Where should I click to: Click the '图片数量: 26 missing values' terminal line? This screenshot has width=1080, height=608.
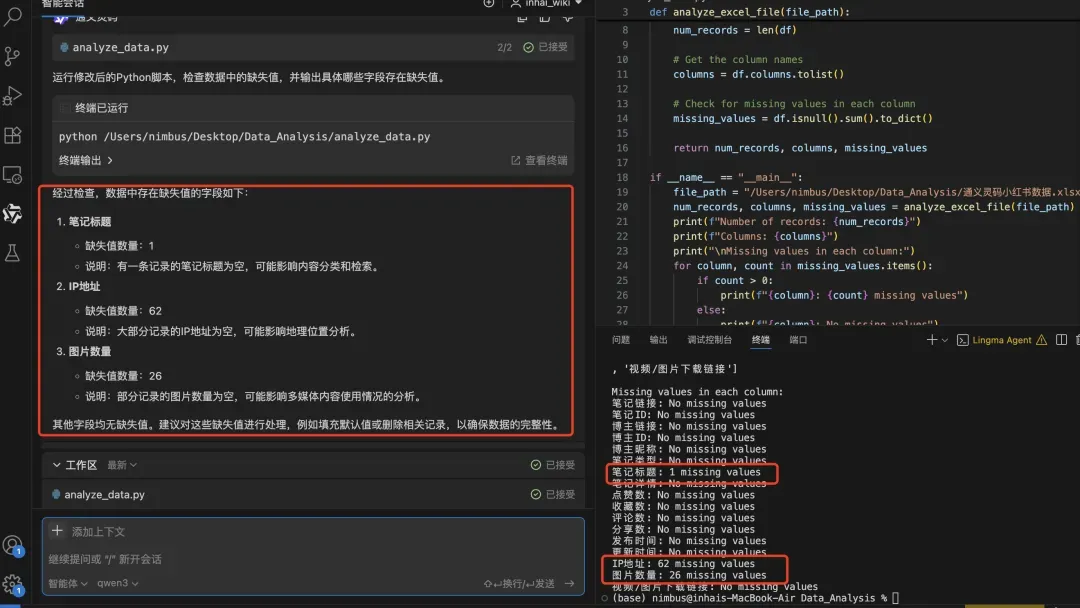pyautogui.click(x=689, y=575)
